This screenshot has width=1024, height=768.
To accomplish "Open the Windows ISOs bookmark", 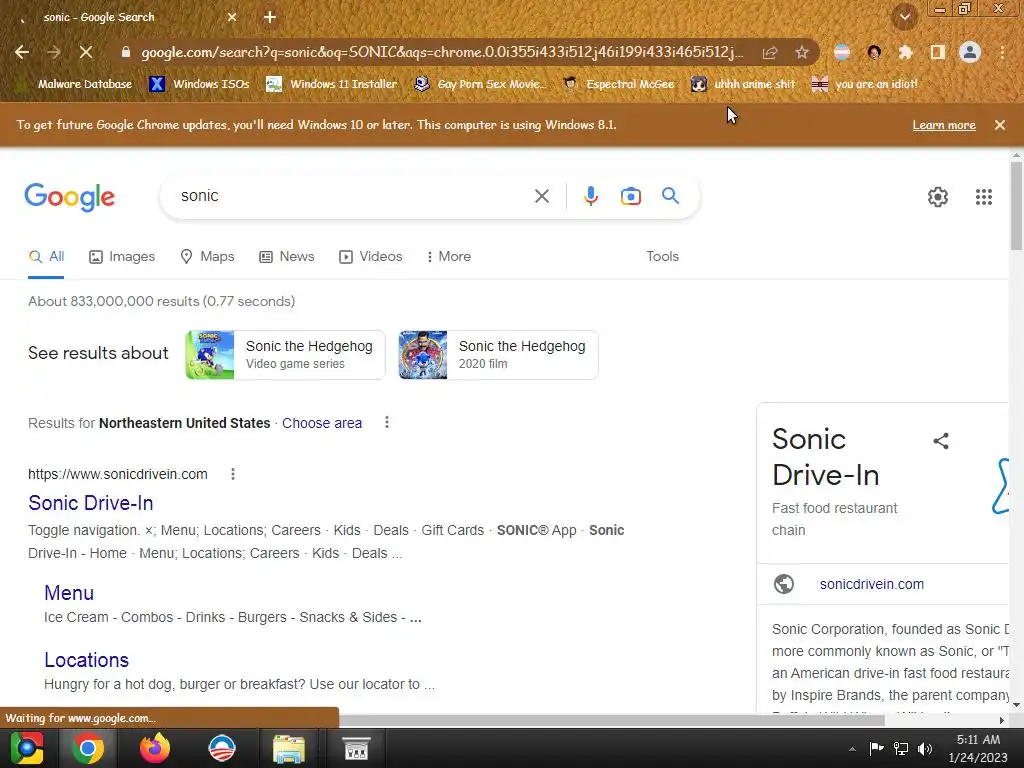I will point(199,84).
